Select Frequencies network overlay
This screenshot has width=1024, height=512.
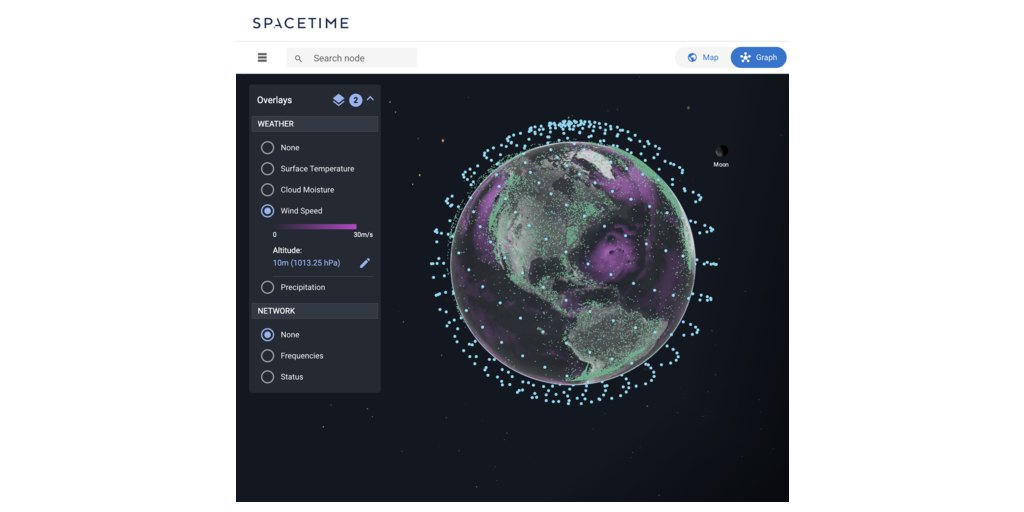coord(268,356)
